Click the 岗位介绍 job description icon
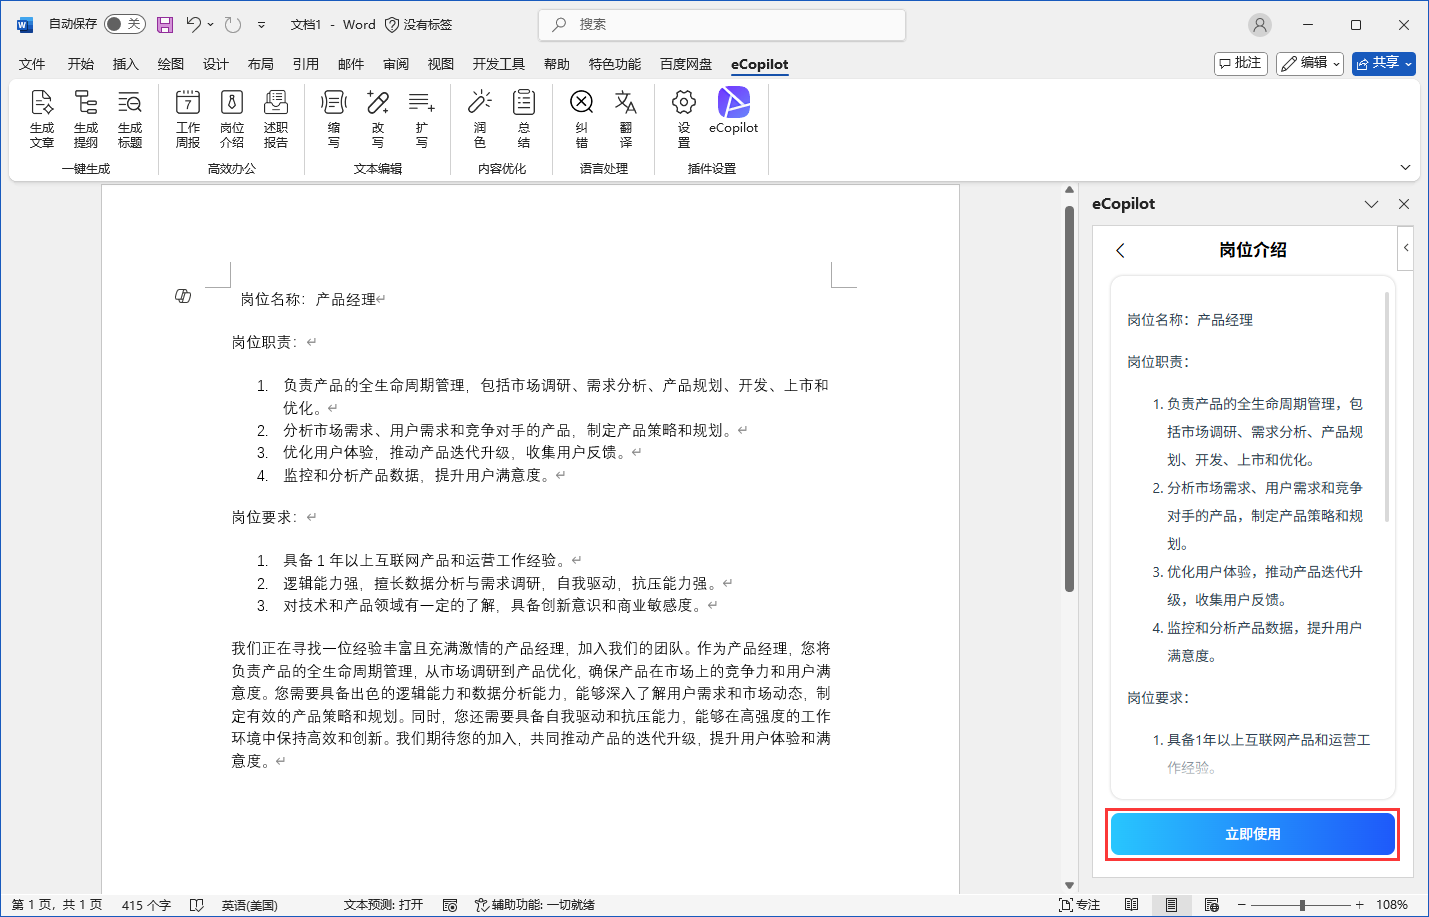The height and width of the screenshot is (917, 1429). (232, 118)
